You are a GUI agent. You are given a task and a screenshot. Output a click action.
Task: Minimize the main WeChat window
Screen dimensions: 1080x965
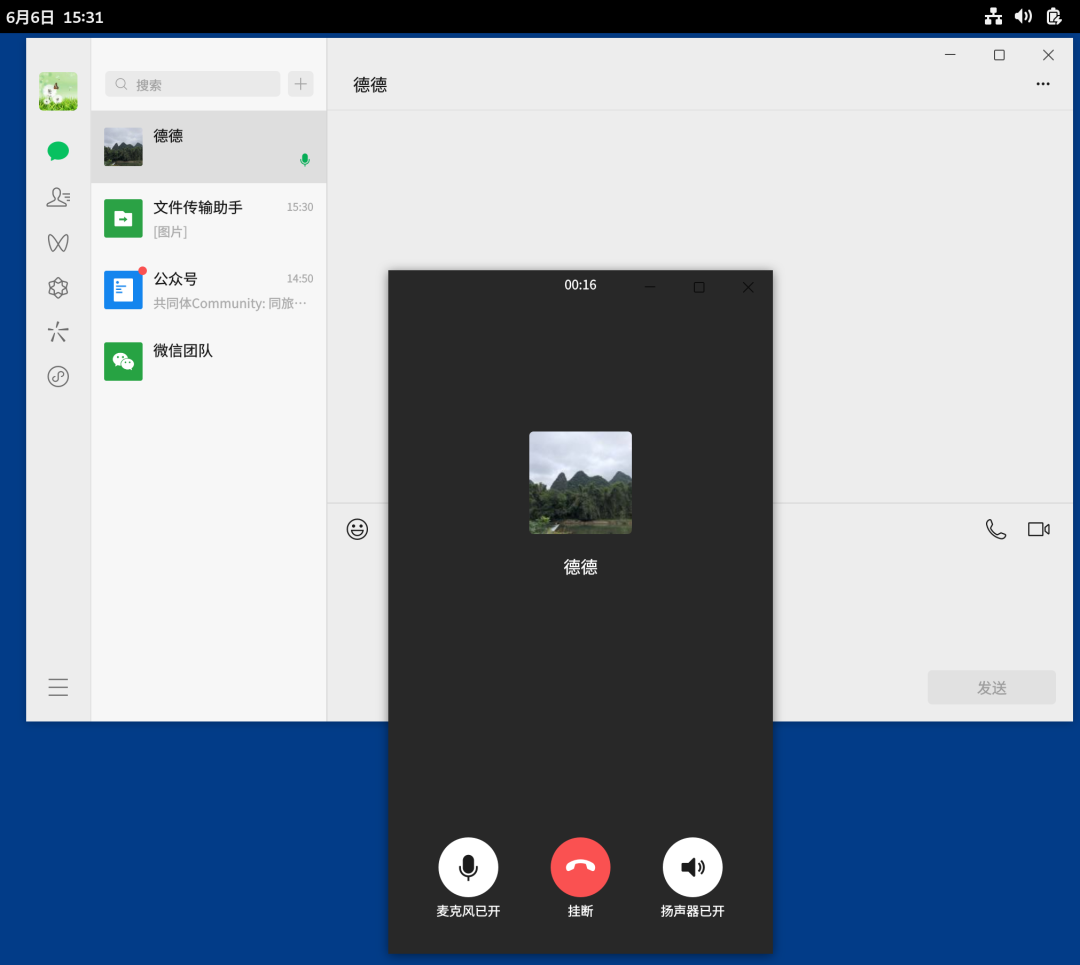coord(950,54)
